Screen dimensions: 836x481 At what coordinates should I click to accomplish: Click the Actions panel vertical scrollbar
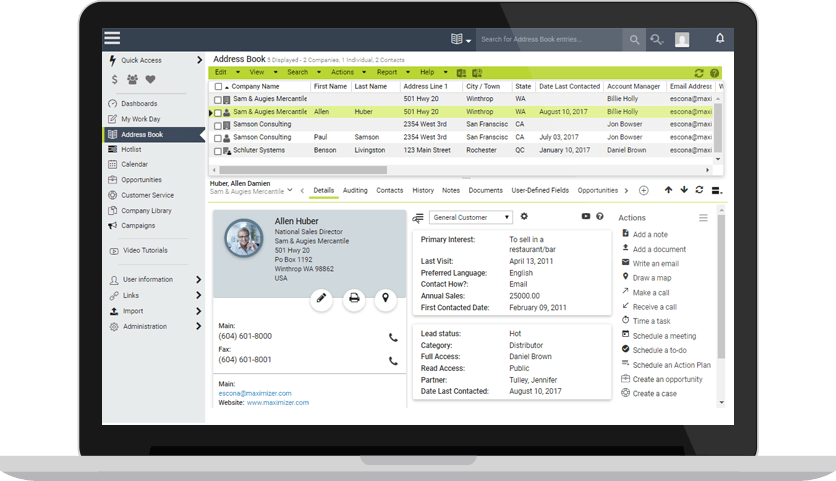pyautogui.click(x=721, y=286)
